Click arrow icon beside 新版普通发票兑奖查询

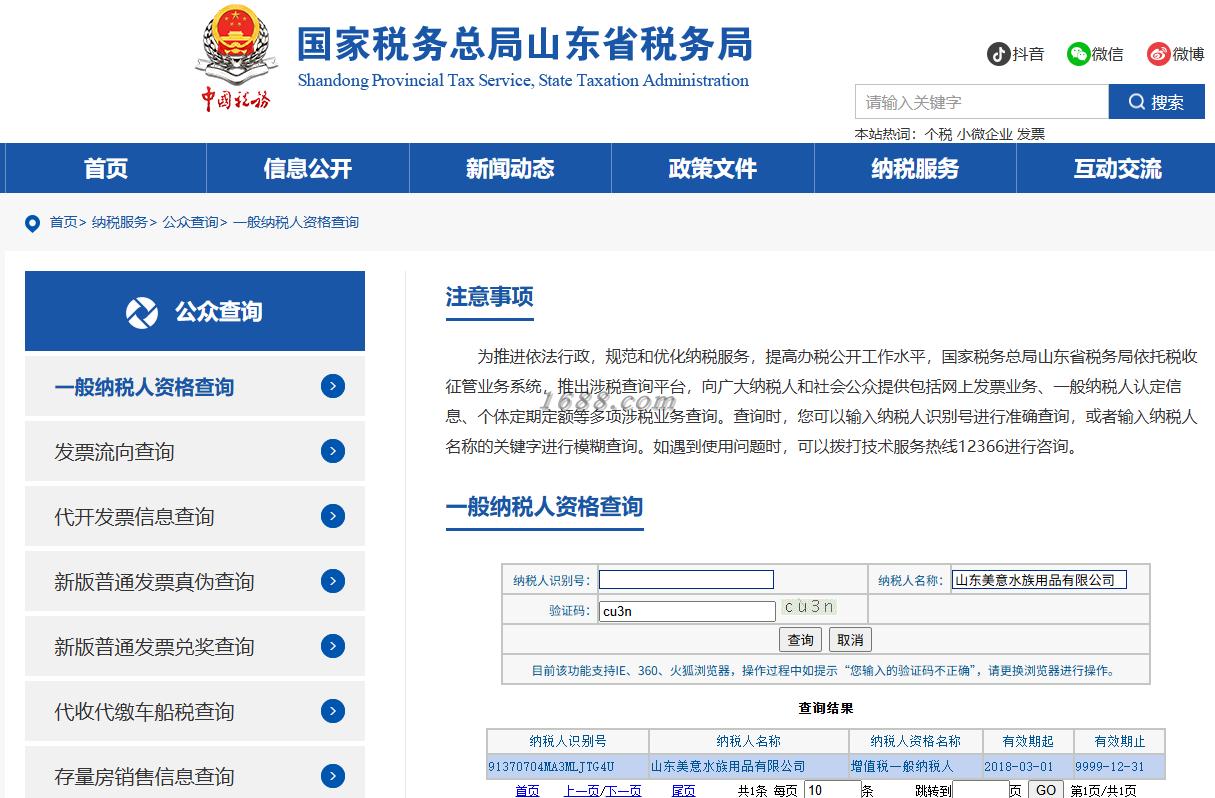click(x=333, y=646)
